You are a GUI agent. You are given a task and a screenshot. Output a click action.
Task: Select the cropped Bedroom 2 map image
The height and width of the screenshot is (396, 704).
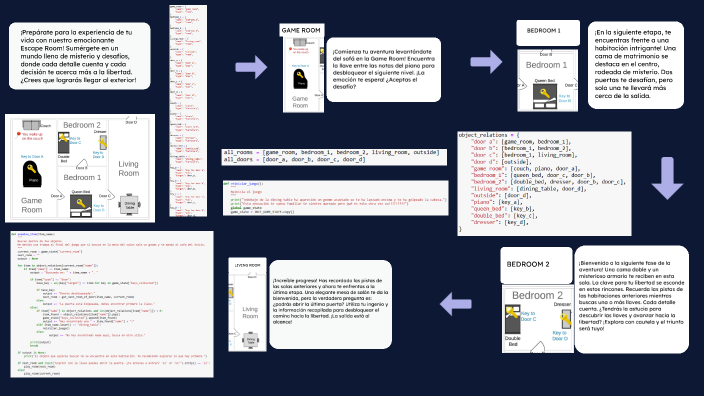click(538, 319)
